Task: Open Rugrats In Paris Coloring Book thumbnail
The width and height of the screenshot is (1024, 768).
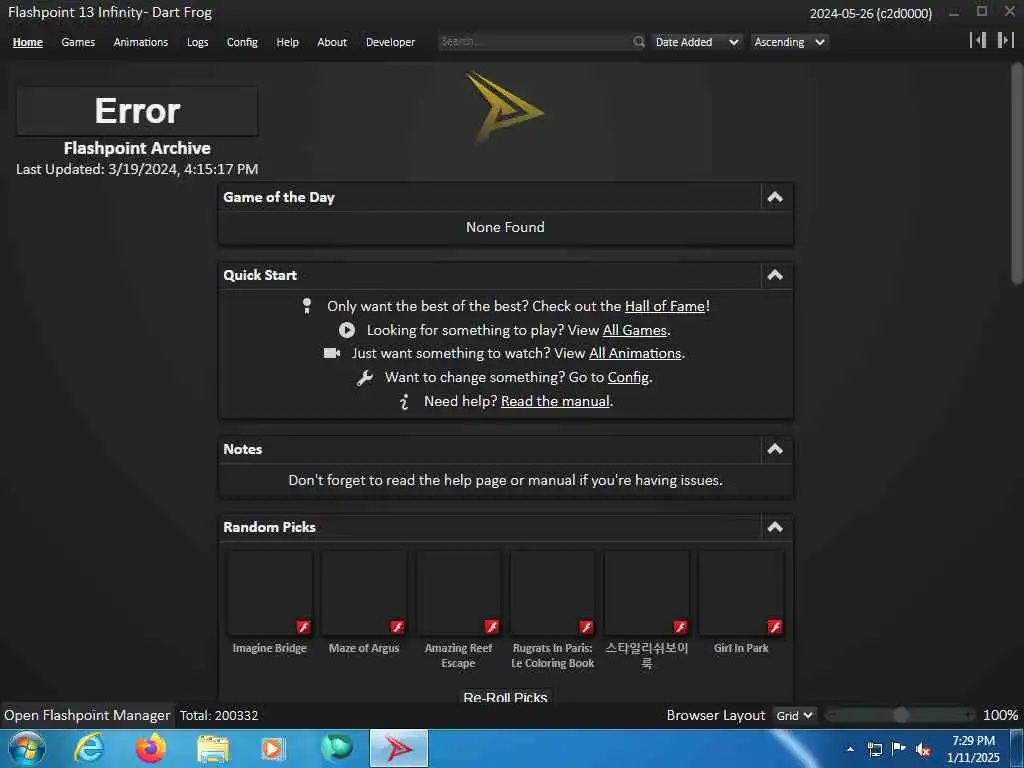Action: [552, 593]
